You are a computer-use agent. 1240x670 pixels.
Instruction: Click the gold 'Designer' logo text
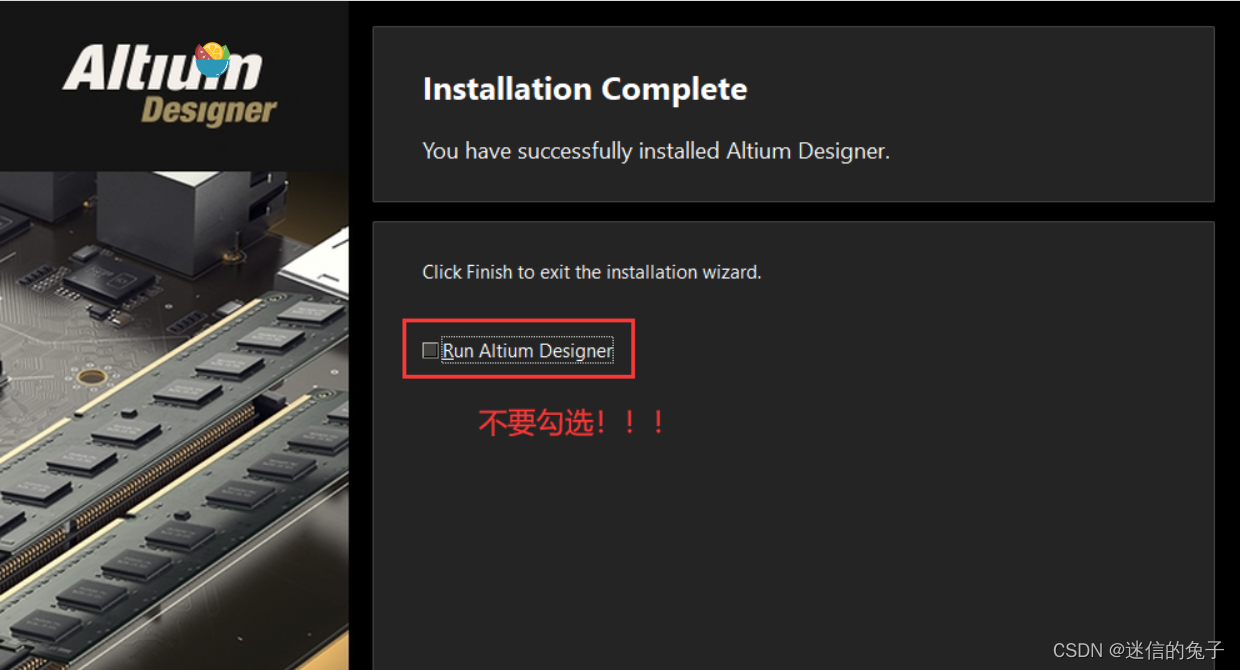pos(209,110)
